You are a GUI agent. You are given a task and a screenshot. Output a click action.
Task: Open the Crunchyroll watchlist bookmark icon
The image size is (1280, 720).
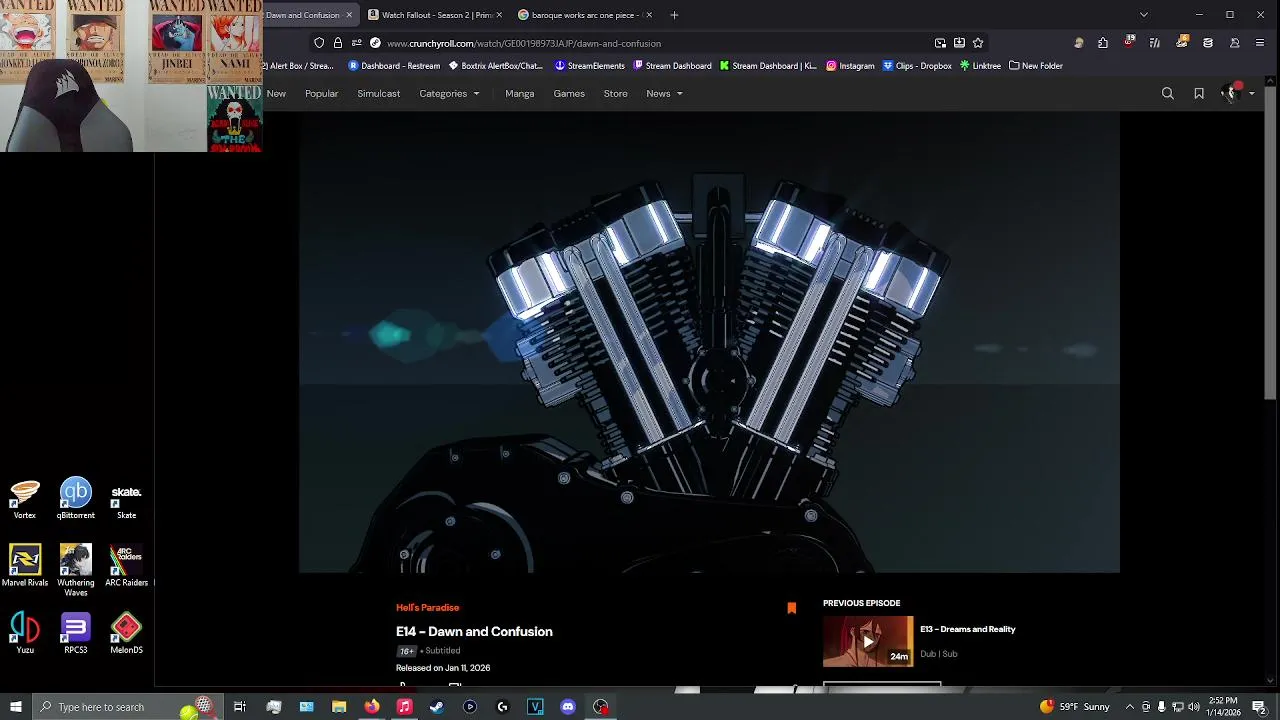tap(1199, 93)
